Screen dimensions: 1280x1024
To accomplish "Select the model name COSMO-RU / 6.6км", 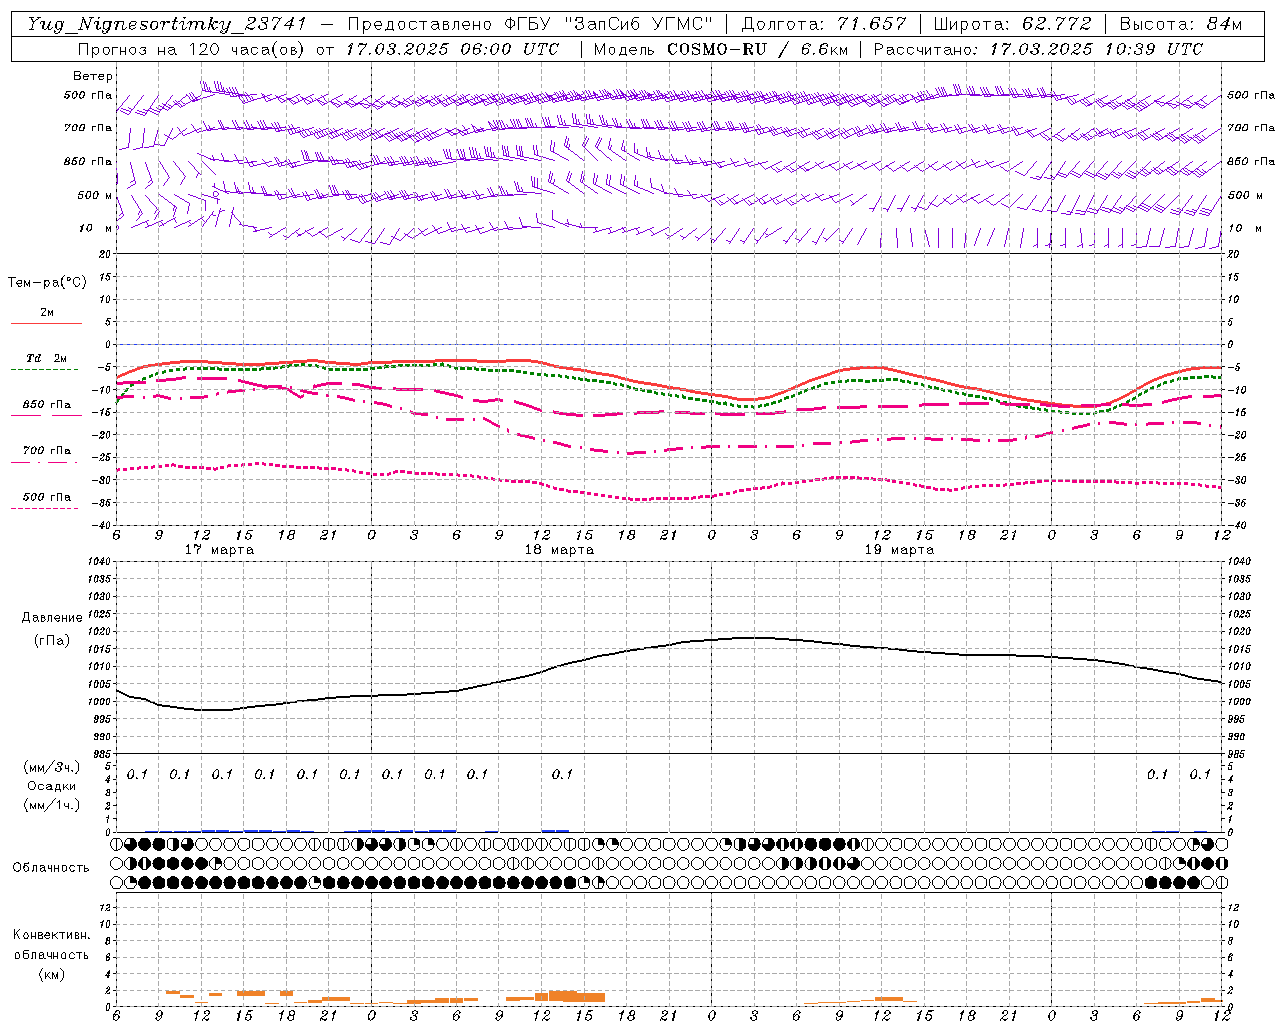I will click(x=756, y=49).
